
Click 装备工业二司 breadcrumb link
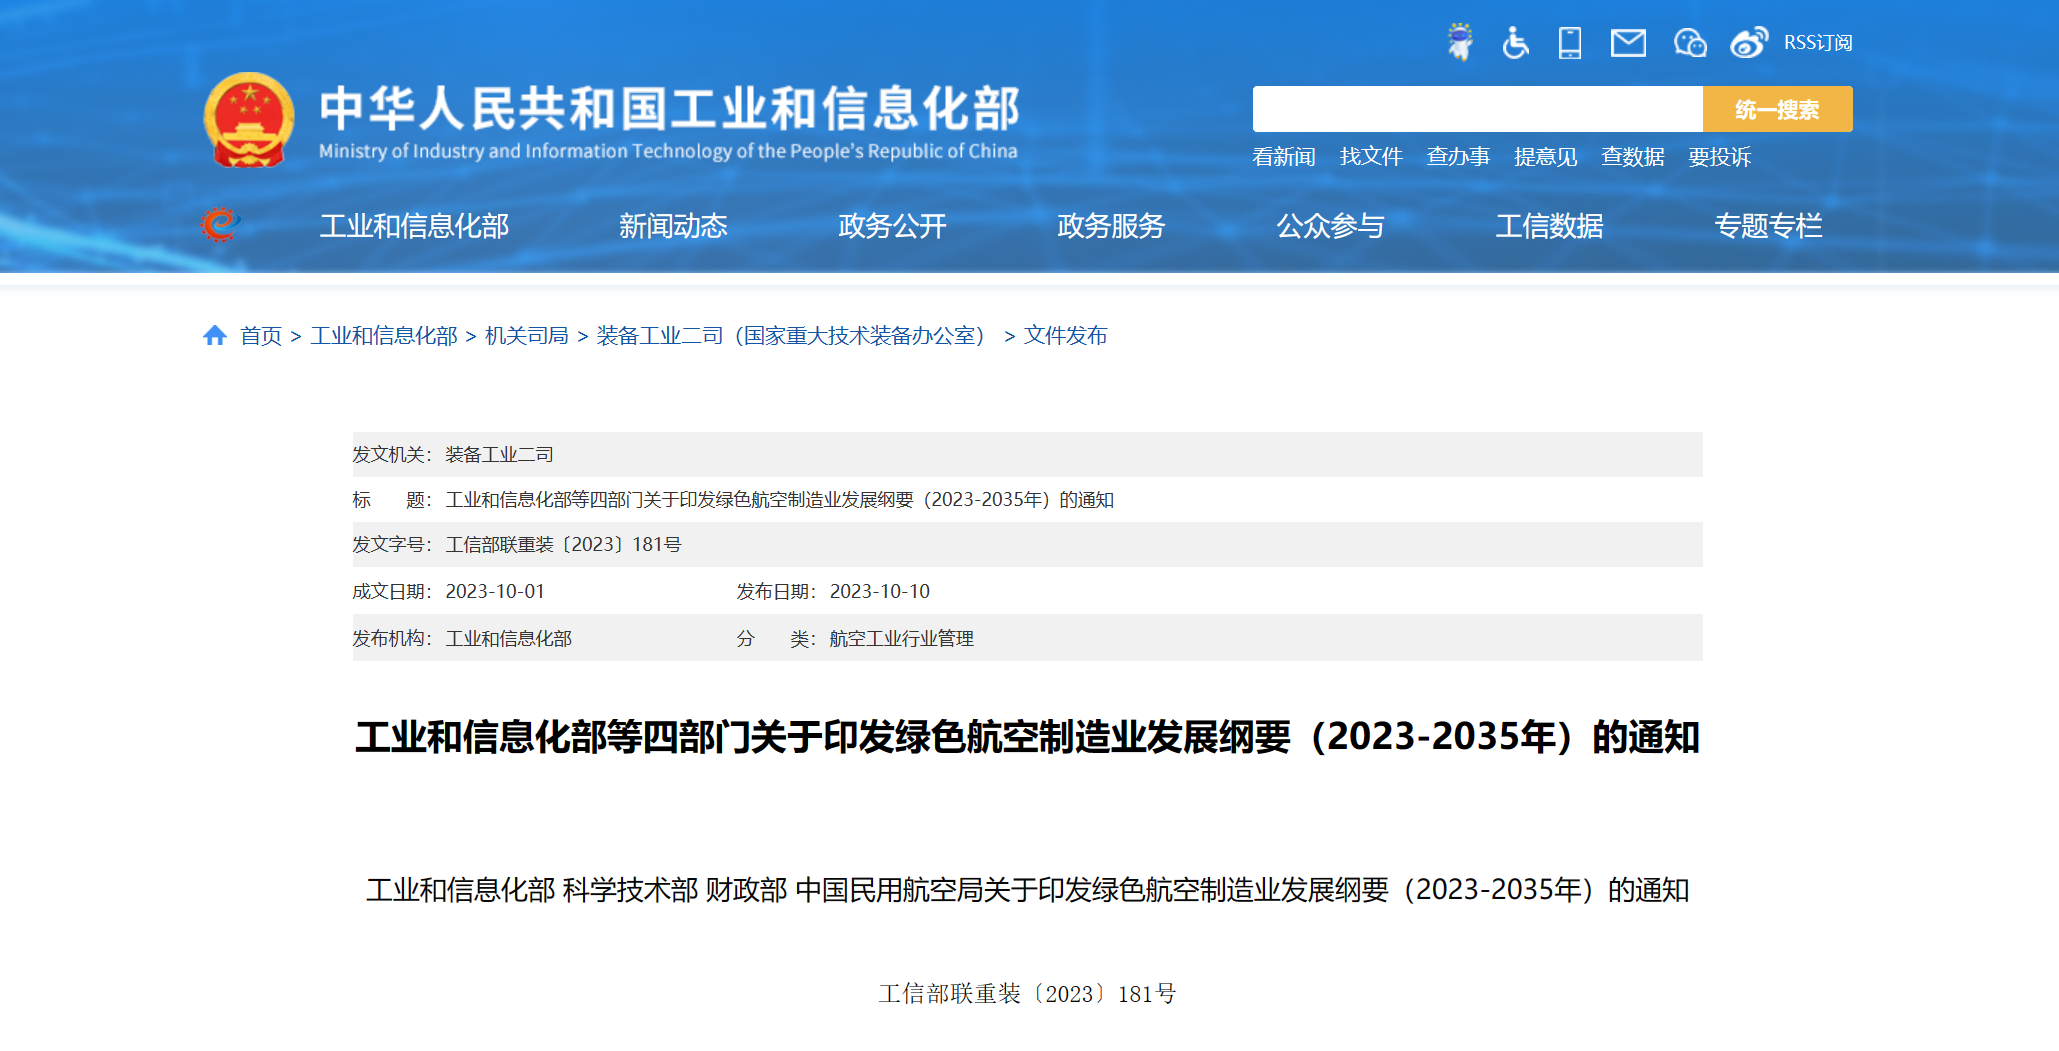coord(795,336)
